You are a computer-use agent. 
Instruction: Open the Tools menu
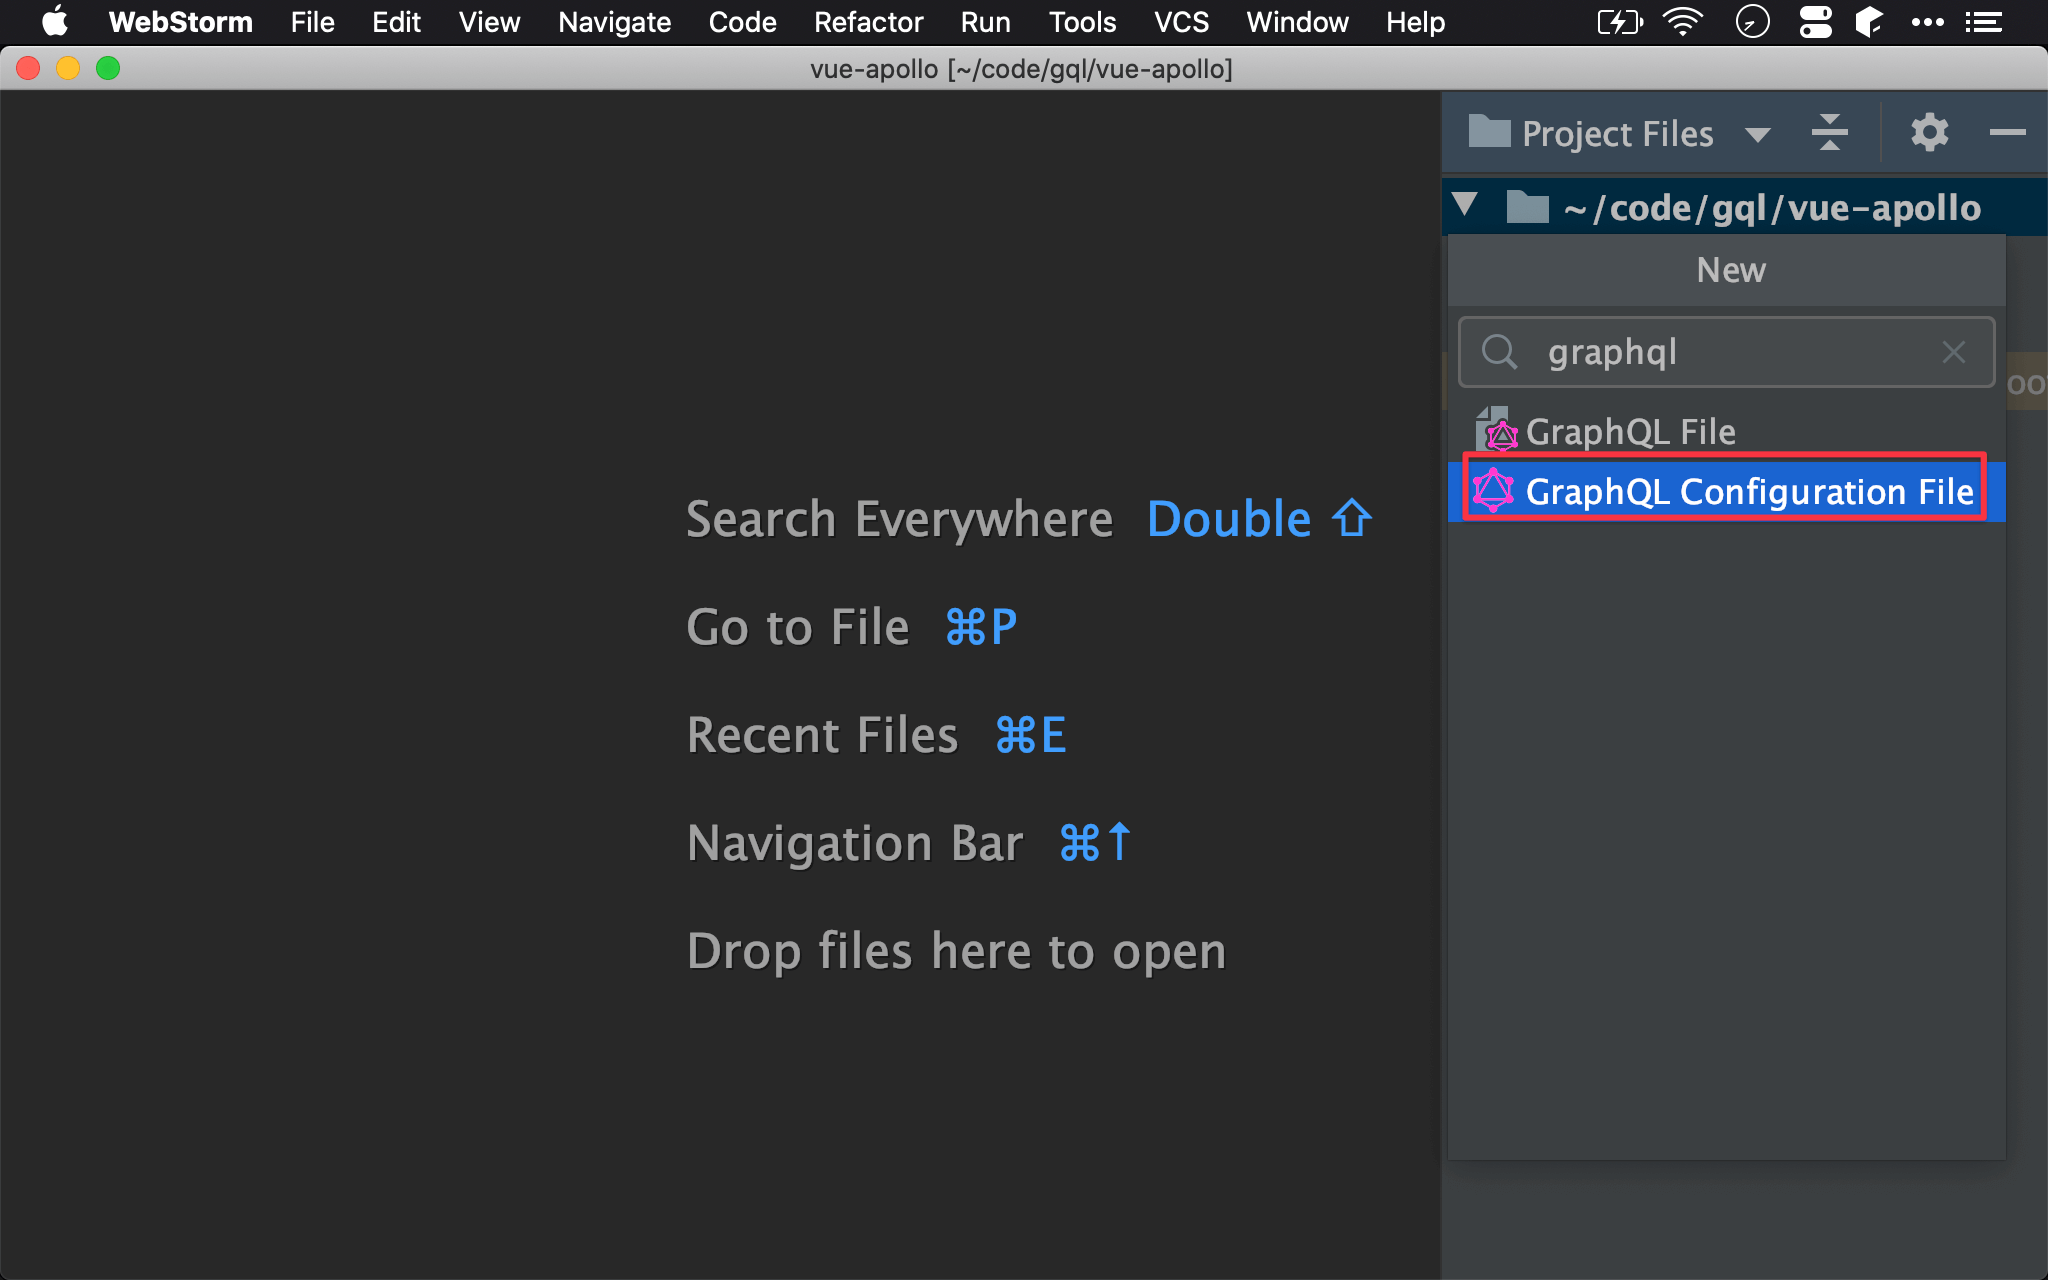click(1082, 22)
